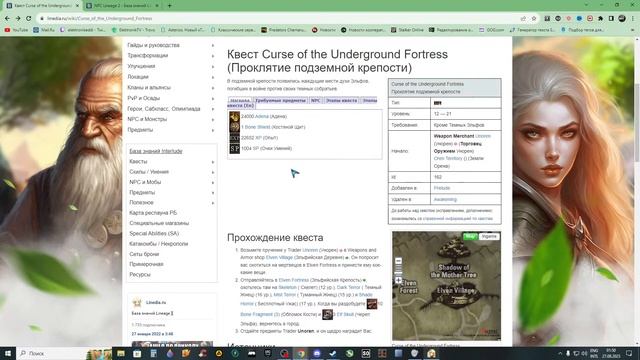Close the Curse of the Underground Fortress tab
This screenshot has width=640, height=360.
(x=77, y=6)
